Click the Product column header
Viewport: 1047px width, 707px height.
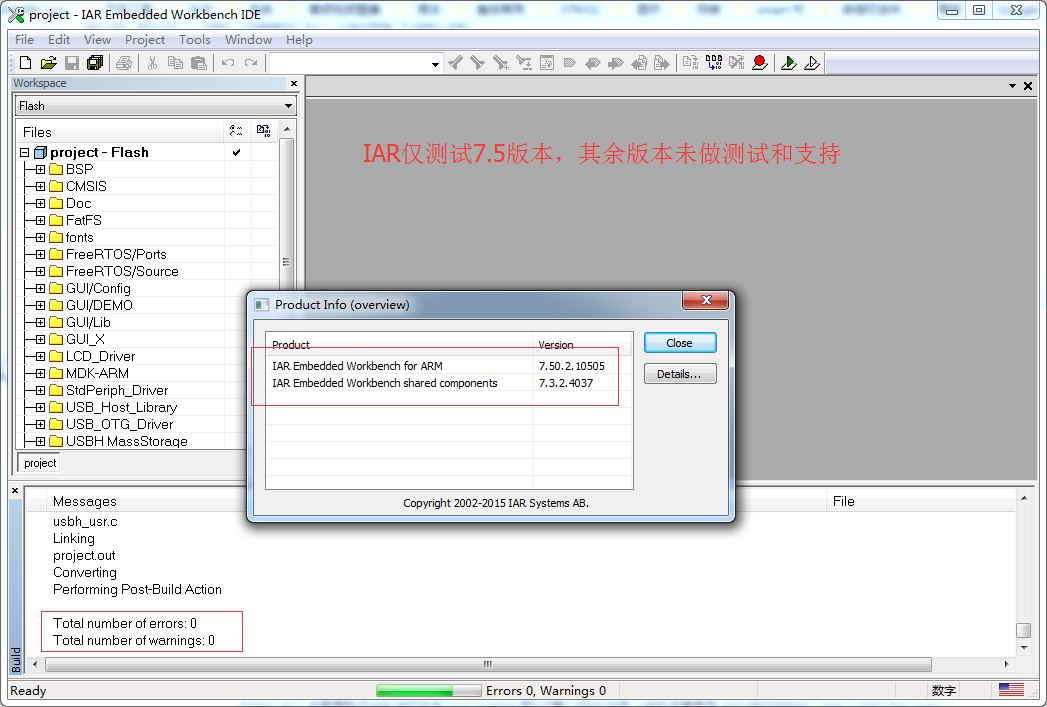[x=399, y=344]
